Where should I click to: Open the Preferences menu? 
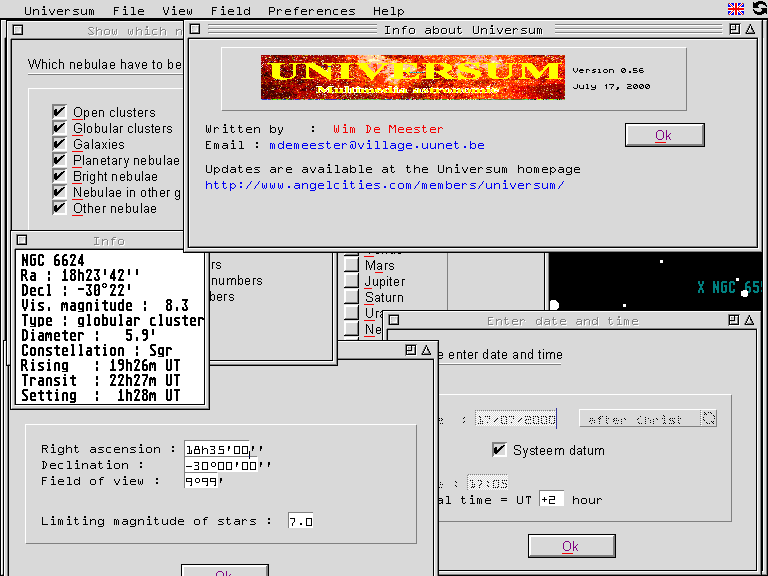pos(311,11)
